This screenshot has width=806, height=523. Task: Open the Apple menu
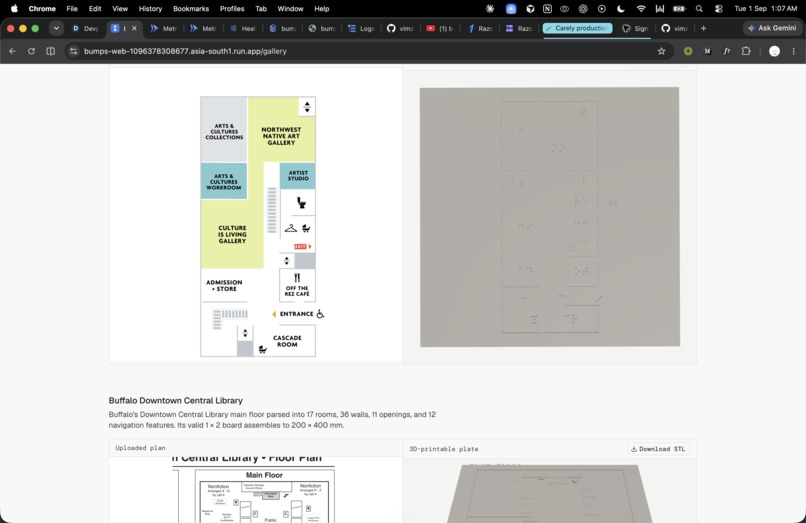[14, 8]
